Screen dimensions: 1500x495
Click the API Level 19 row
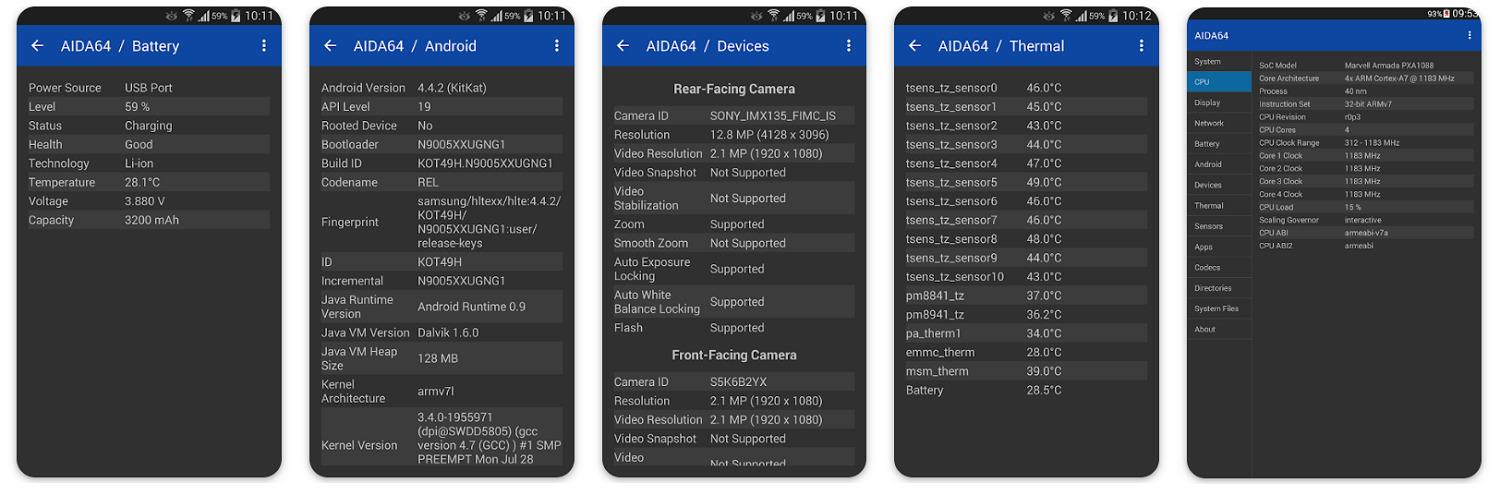tap(441, 107)
